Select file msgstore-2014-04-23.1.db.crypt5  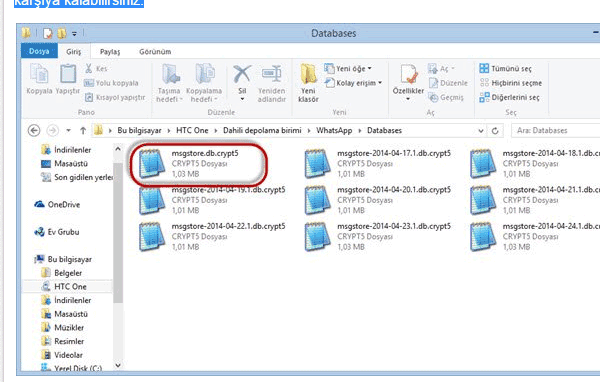click(378, 237)
